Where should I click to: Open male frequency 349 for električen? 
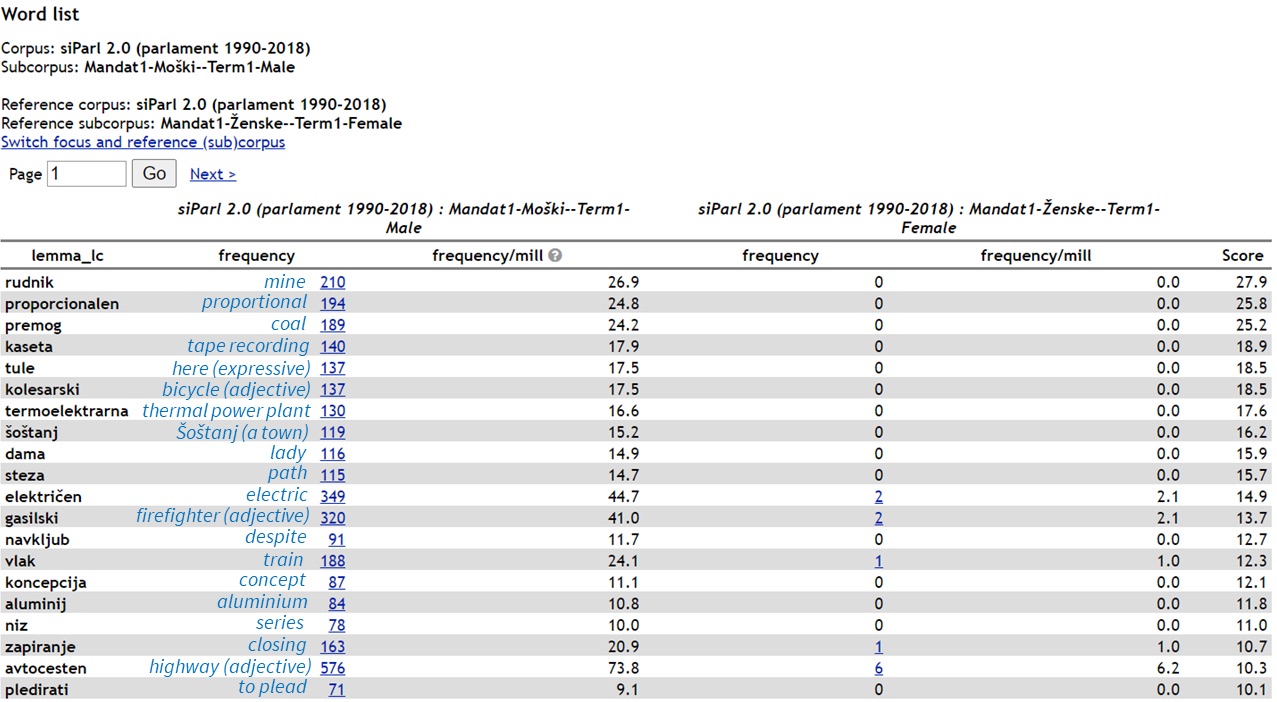[332, 496]
